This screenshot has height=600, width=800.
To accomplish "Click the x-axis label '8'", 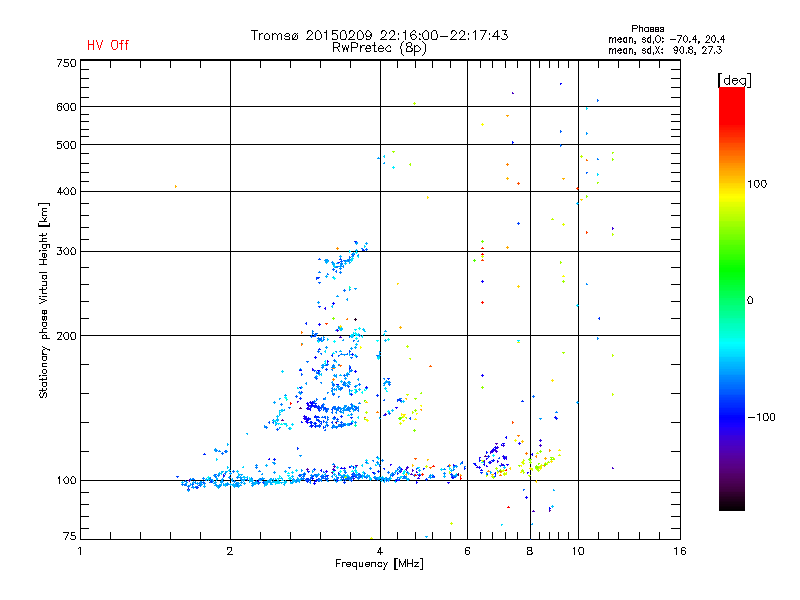I will pos(530,551).
